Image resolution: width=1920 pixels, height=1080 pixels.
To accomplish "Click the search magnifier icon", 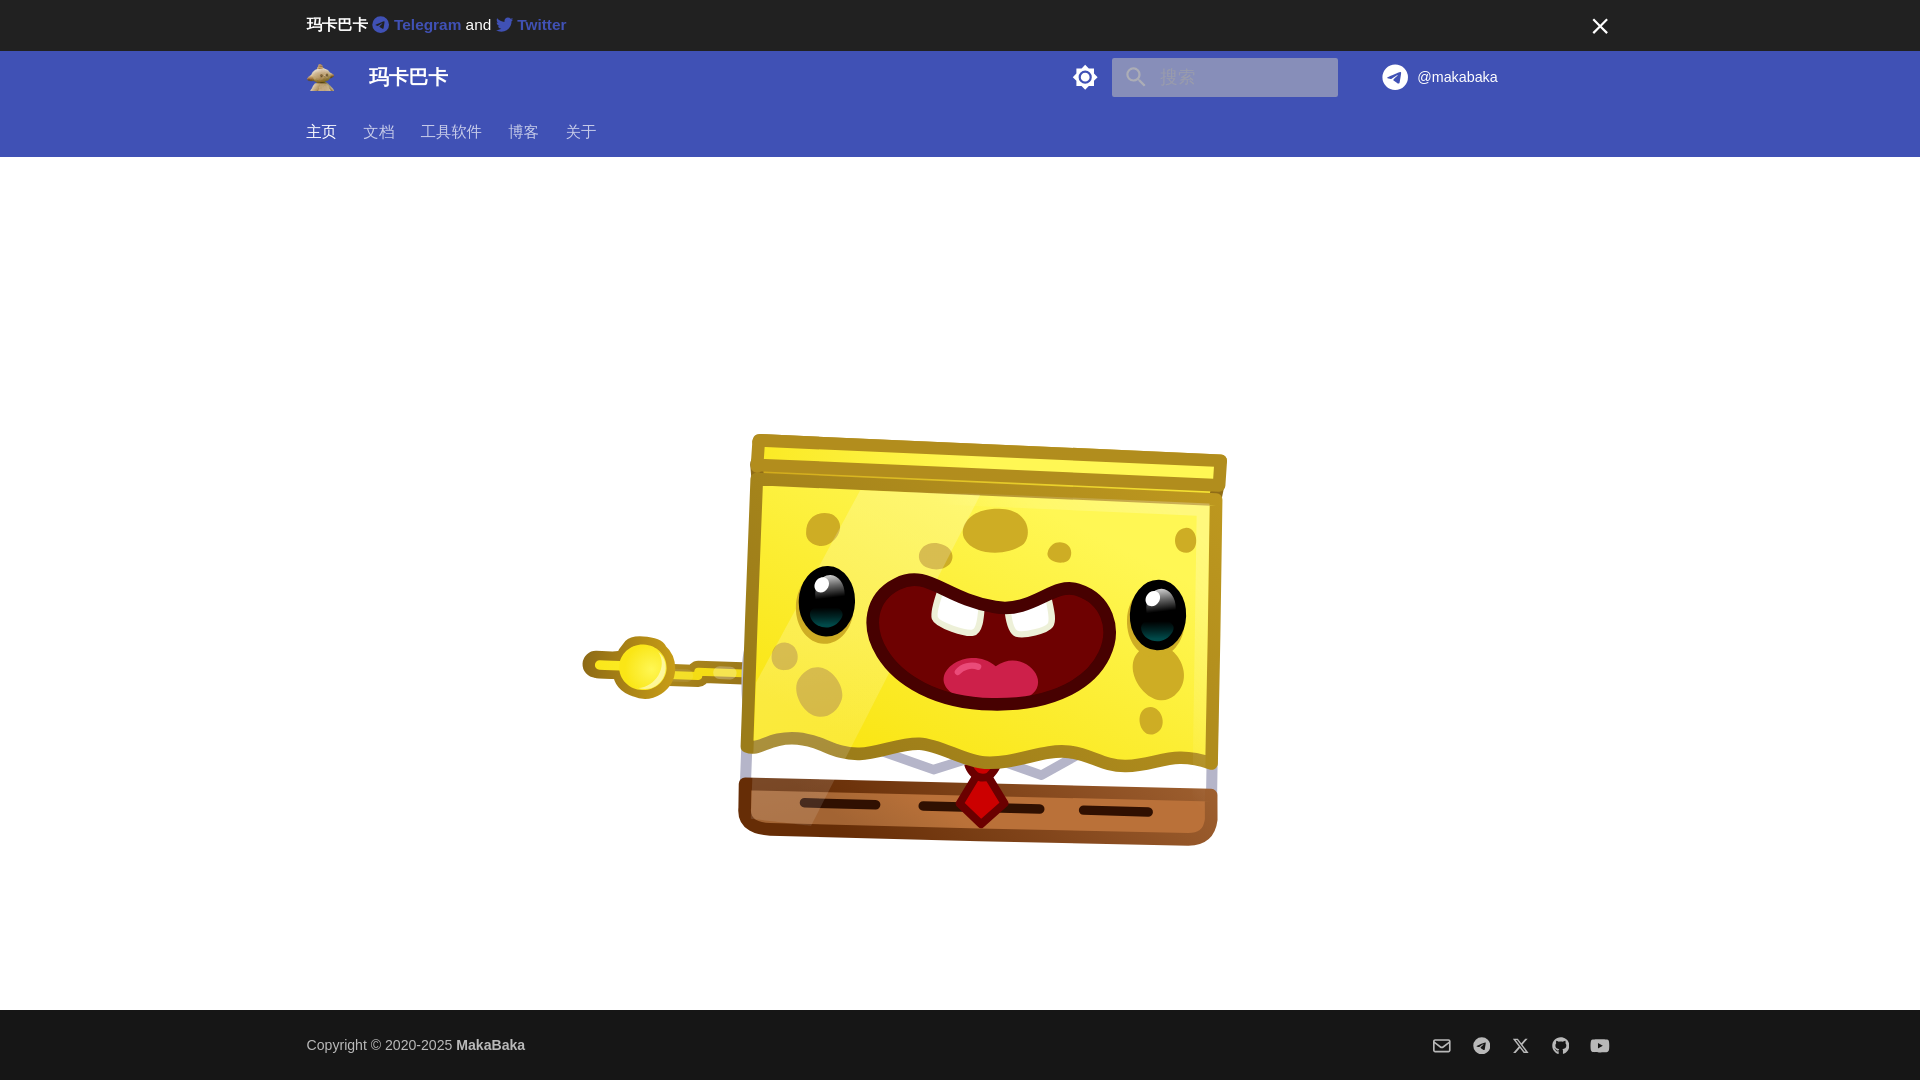I will coord(1135,77).
